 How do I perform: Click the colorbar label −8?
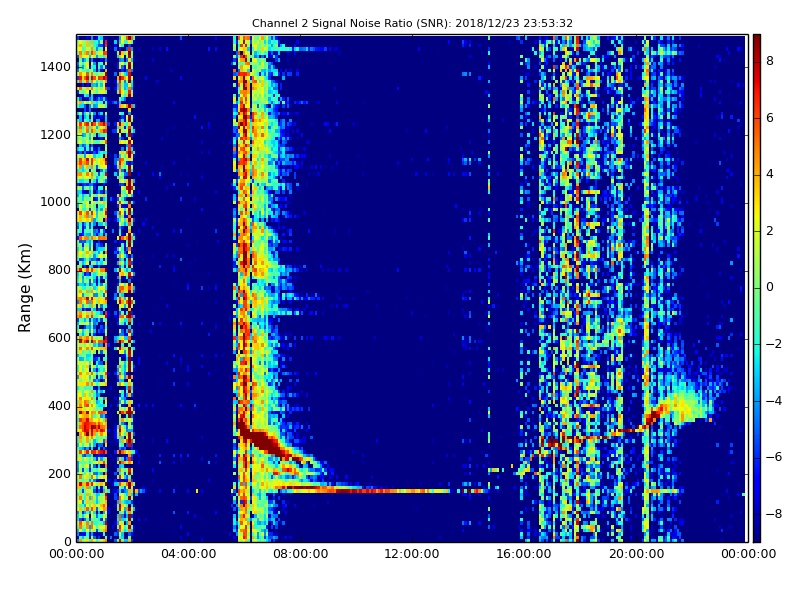(774, 514)
